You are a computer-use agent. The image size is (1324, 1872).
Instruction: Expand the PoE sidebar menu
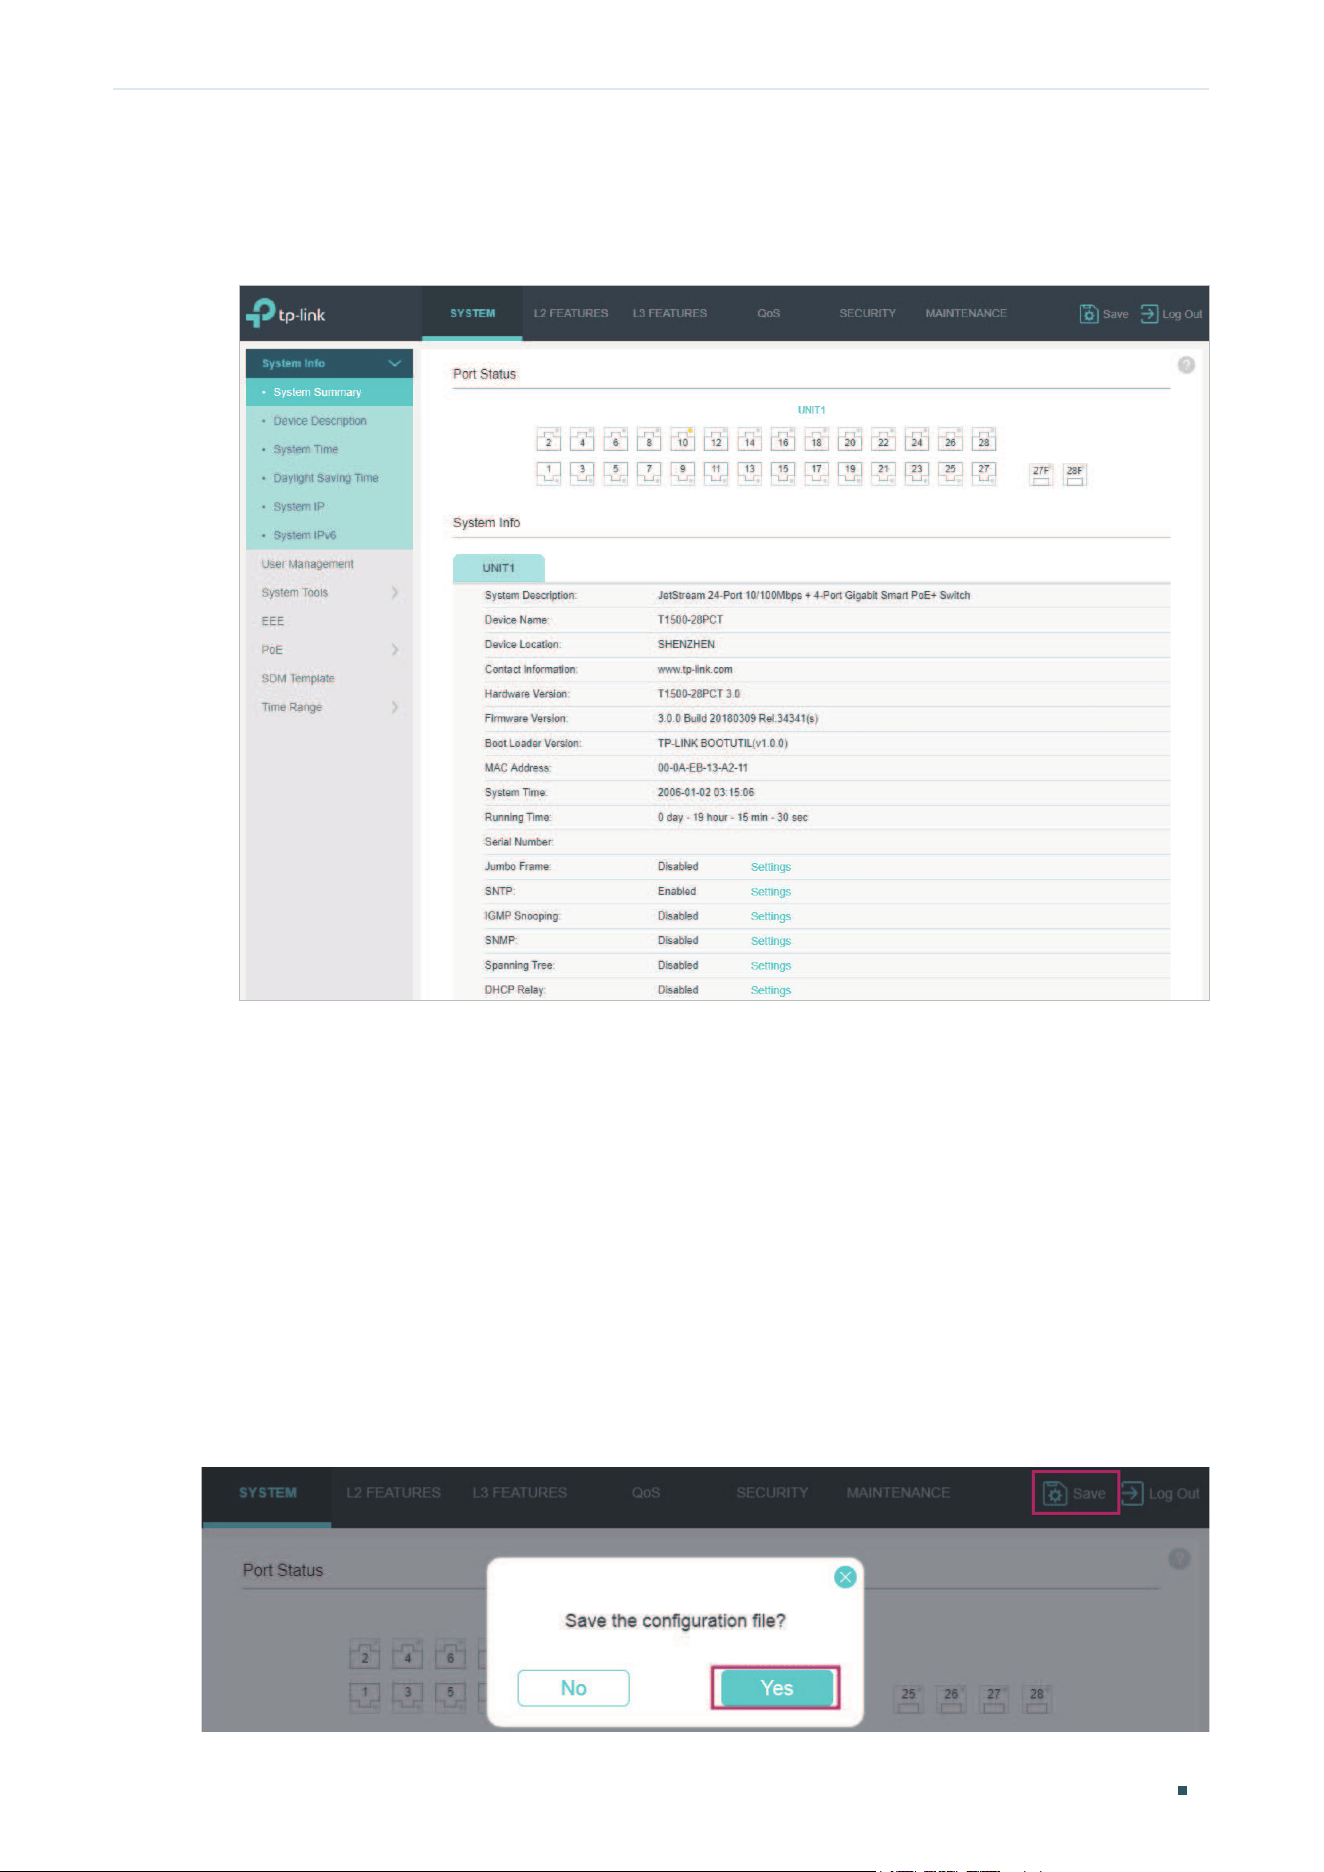[x=395, y=649]
